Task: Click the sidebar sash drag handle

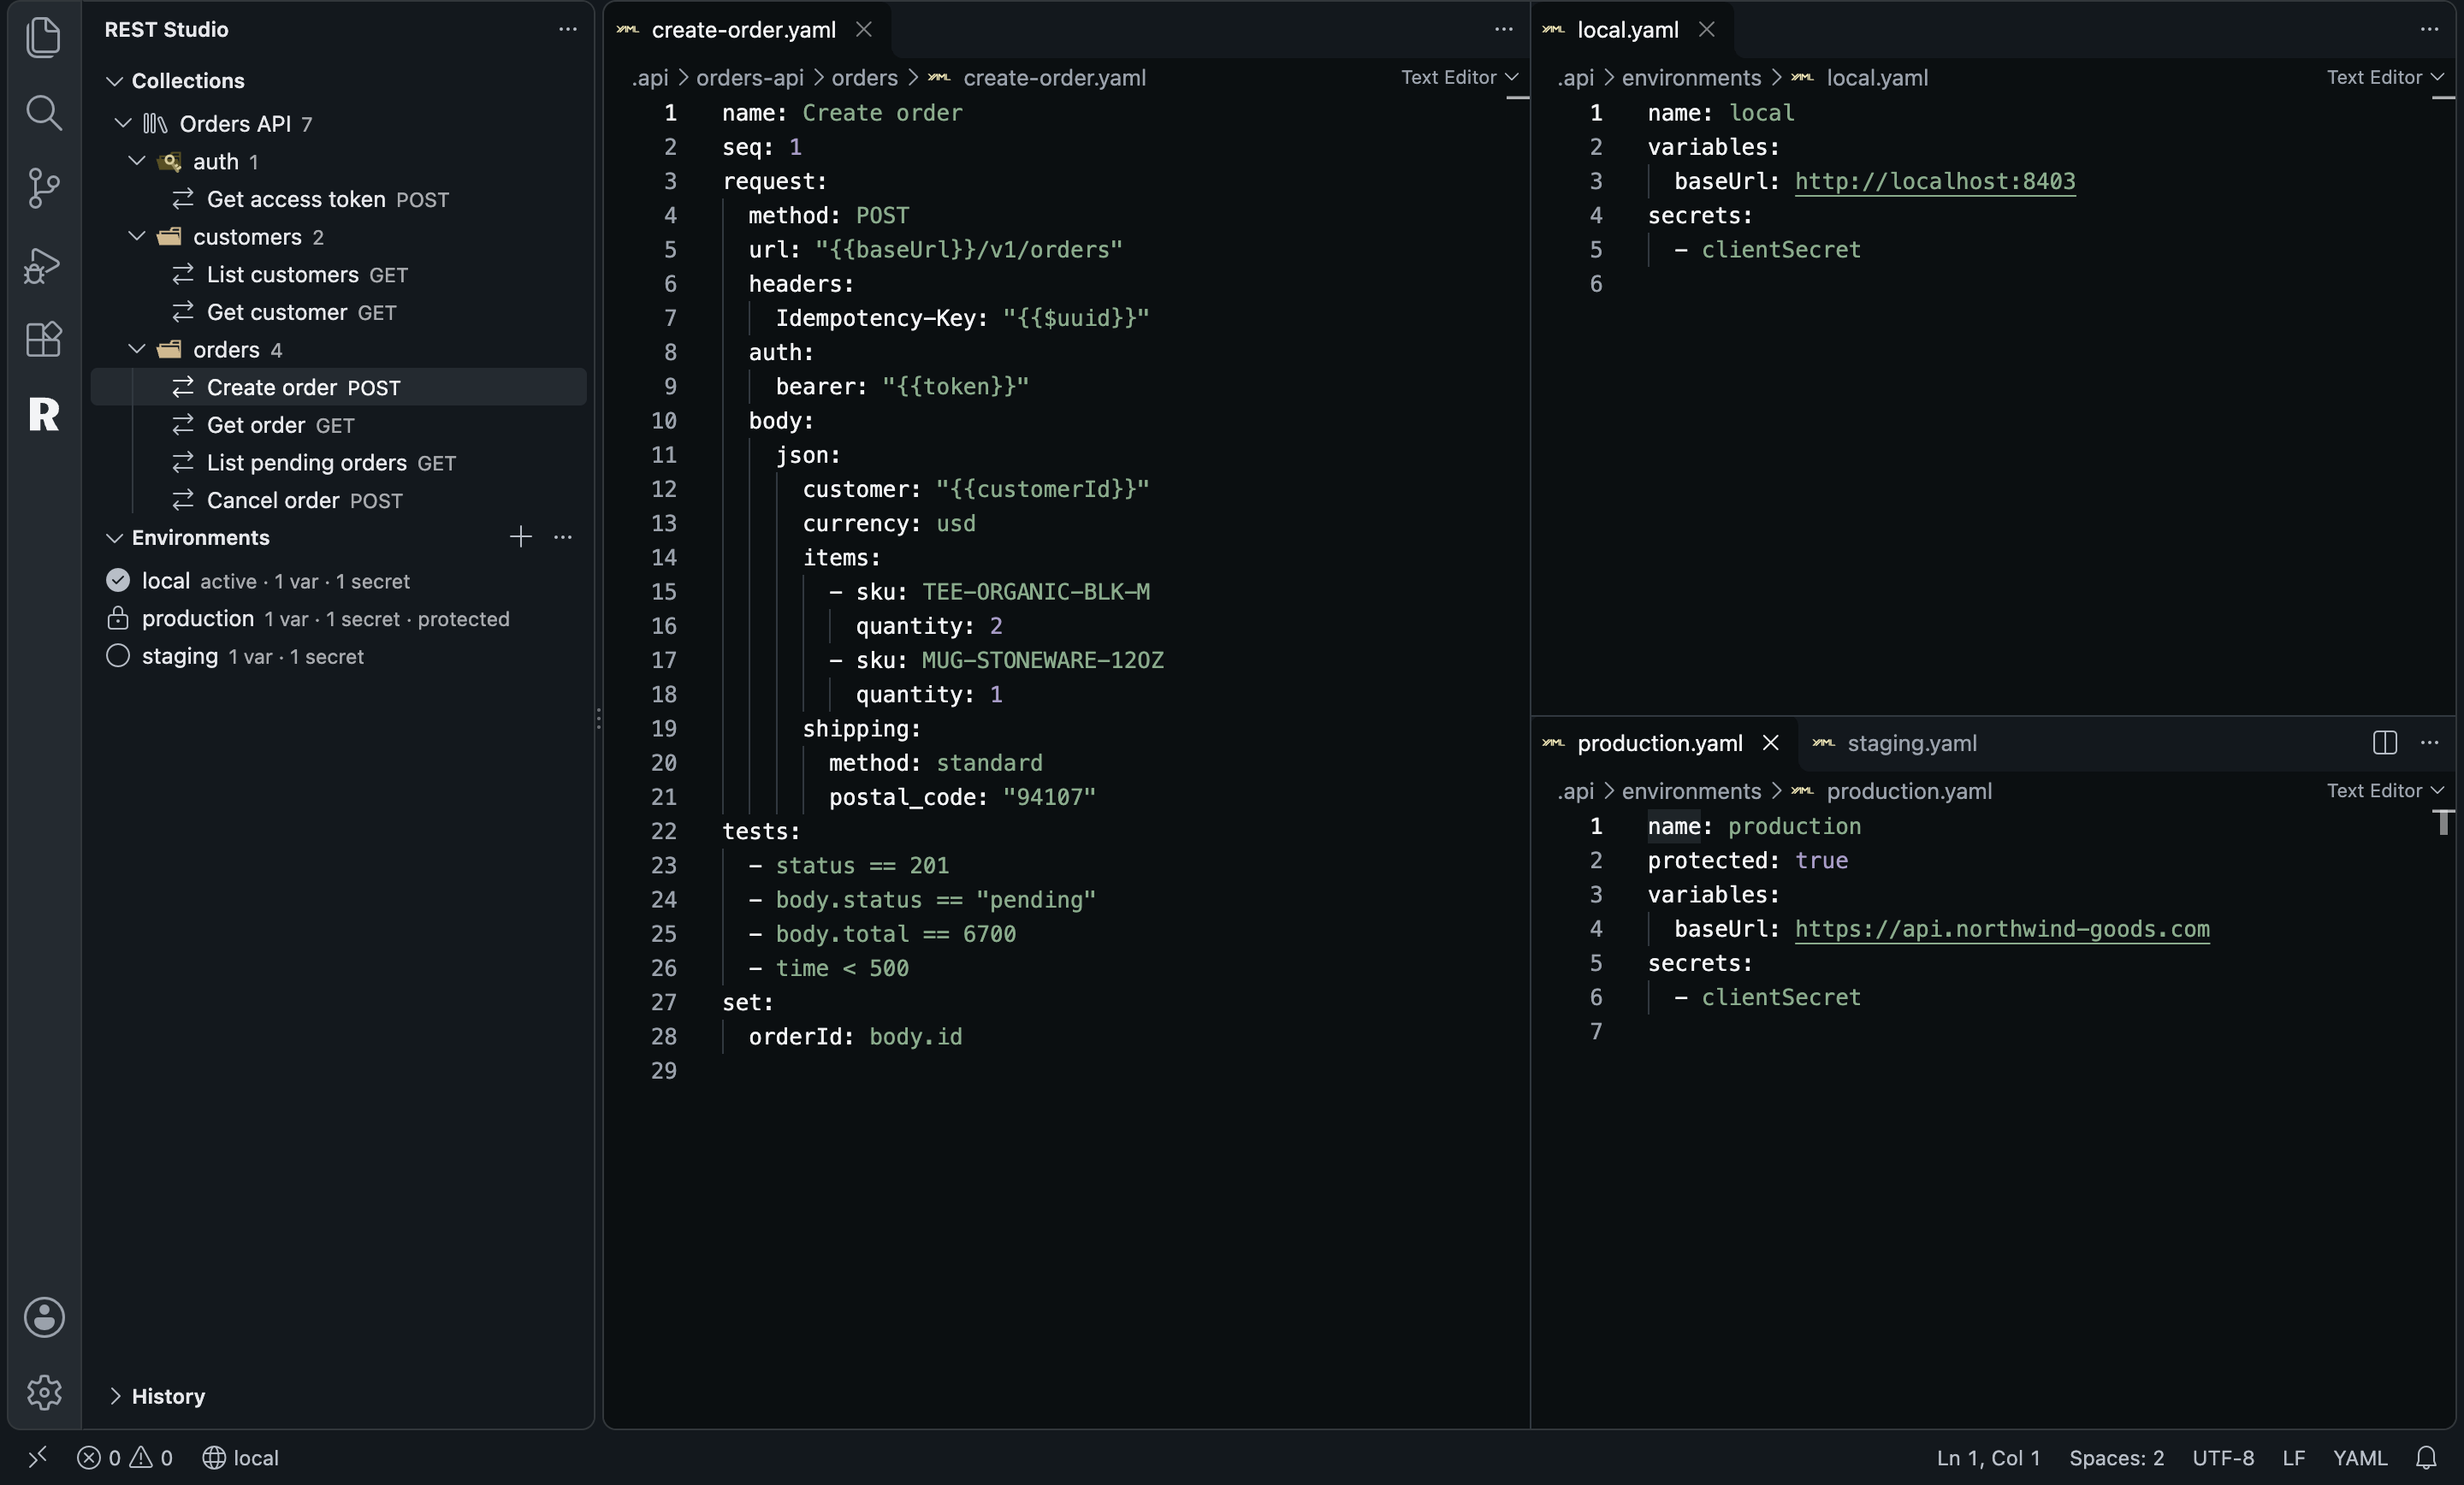Action: tap(598, 718)
